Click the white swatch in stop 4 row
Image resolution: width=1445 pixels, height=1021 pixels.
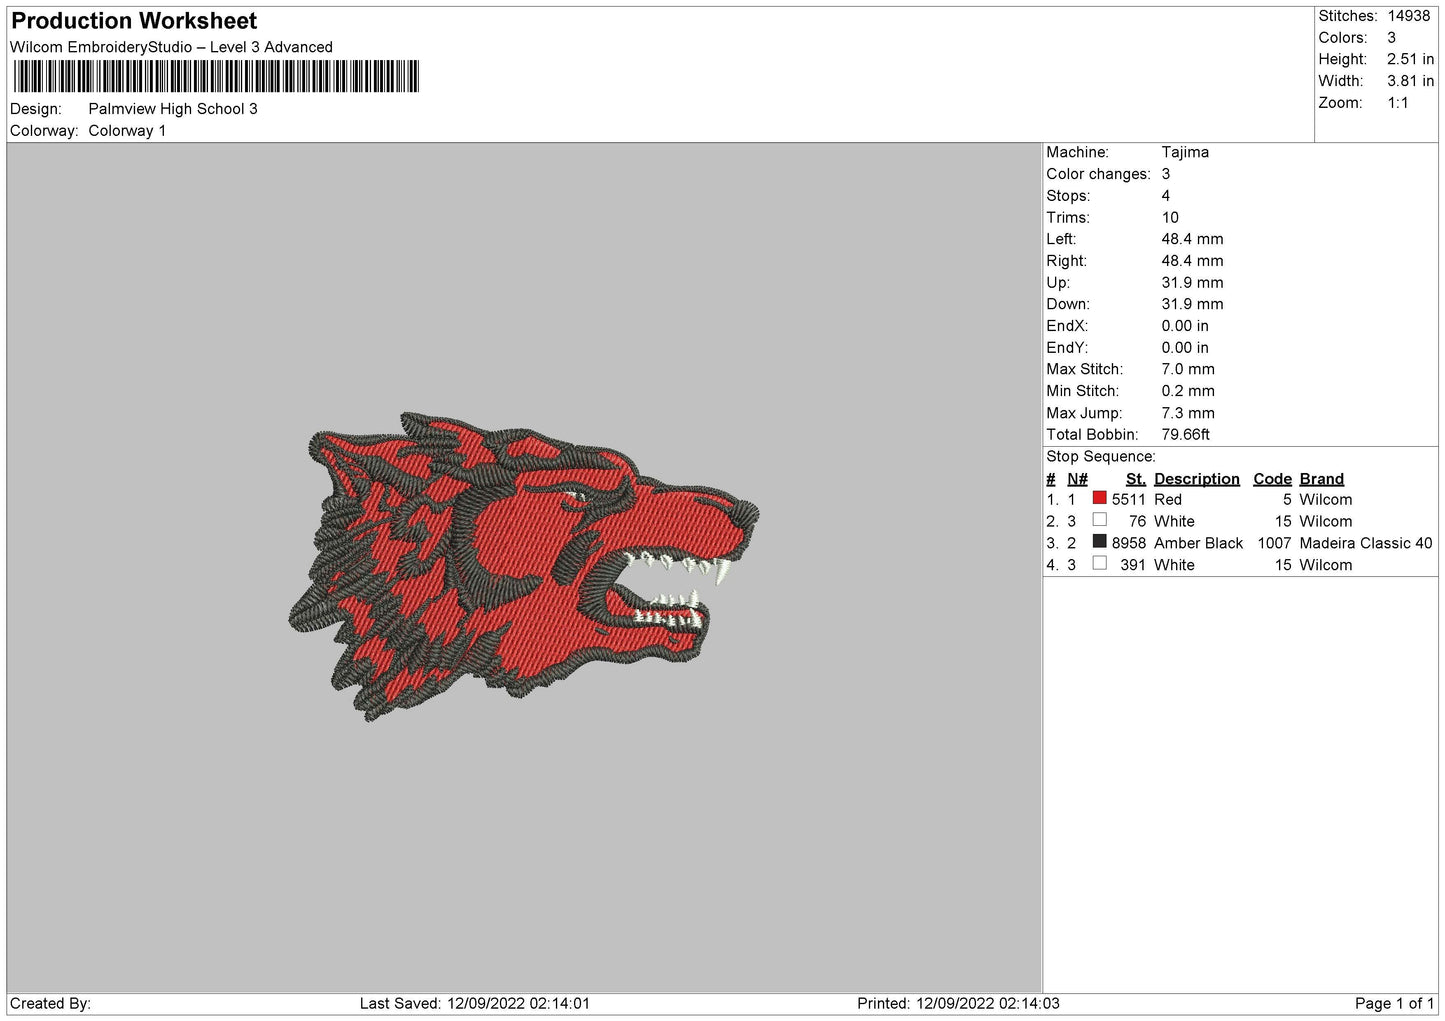(1100, 564)
